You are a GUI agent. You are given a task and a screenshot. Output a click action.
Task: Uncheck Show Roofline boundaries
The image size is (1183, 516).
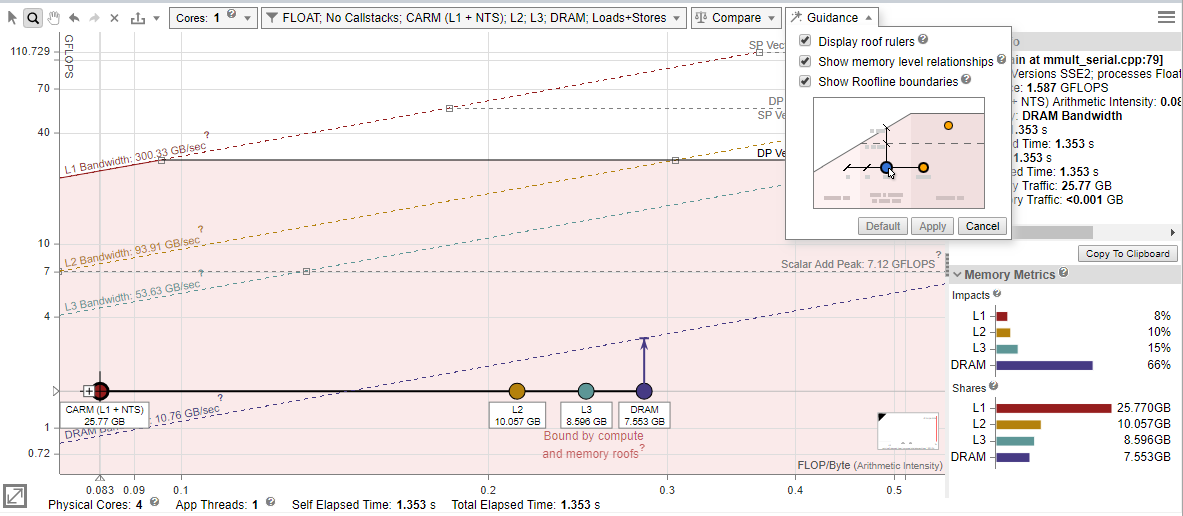[x=805, y=81]
